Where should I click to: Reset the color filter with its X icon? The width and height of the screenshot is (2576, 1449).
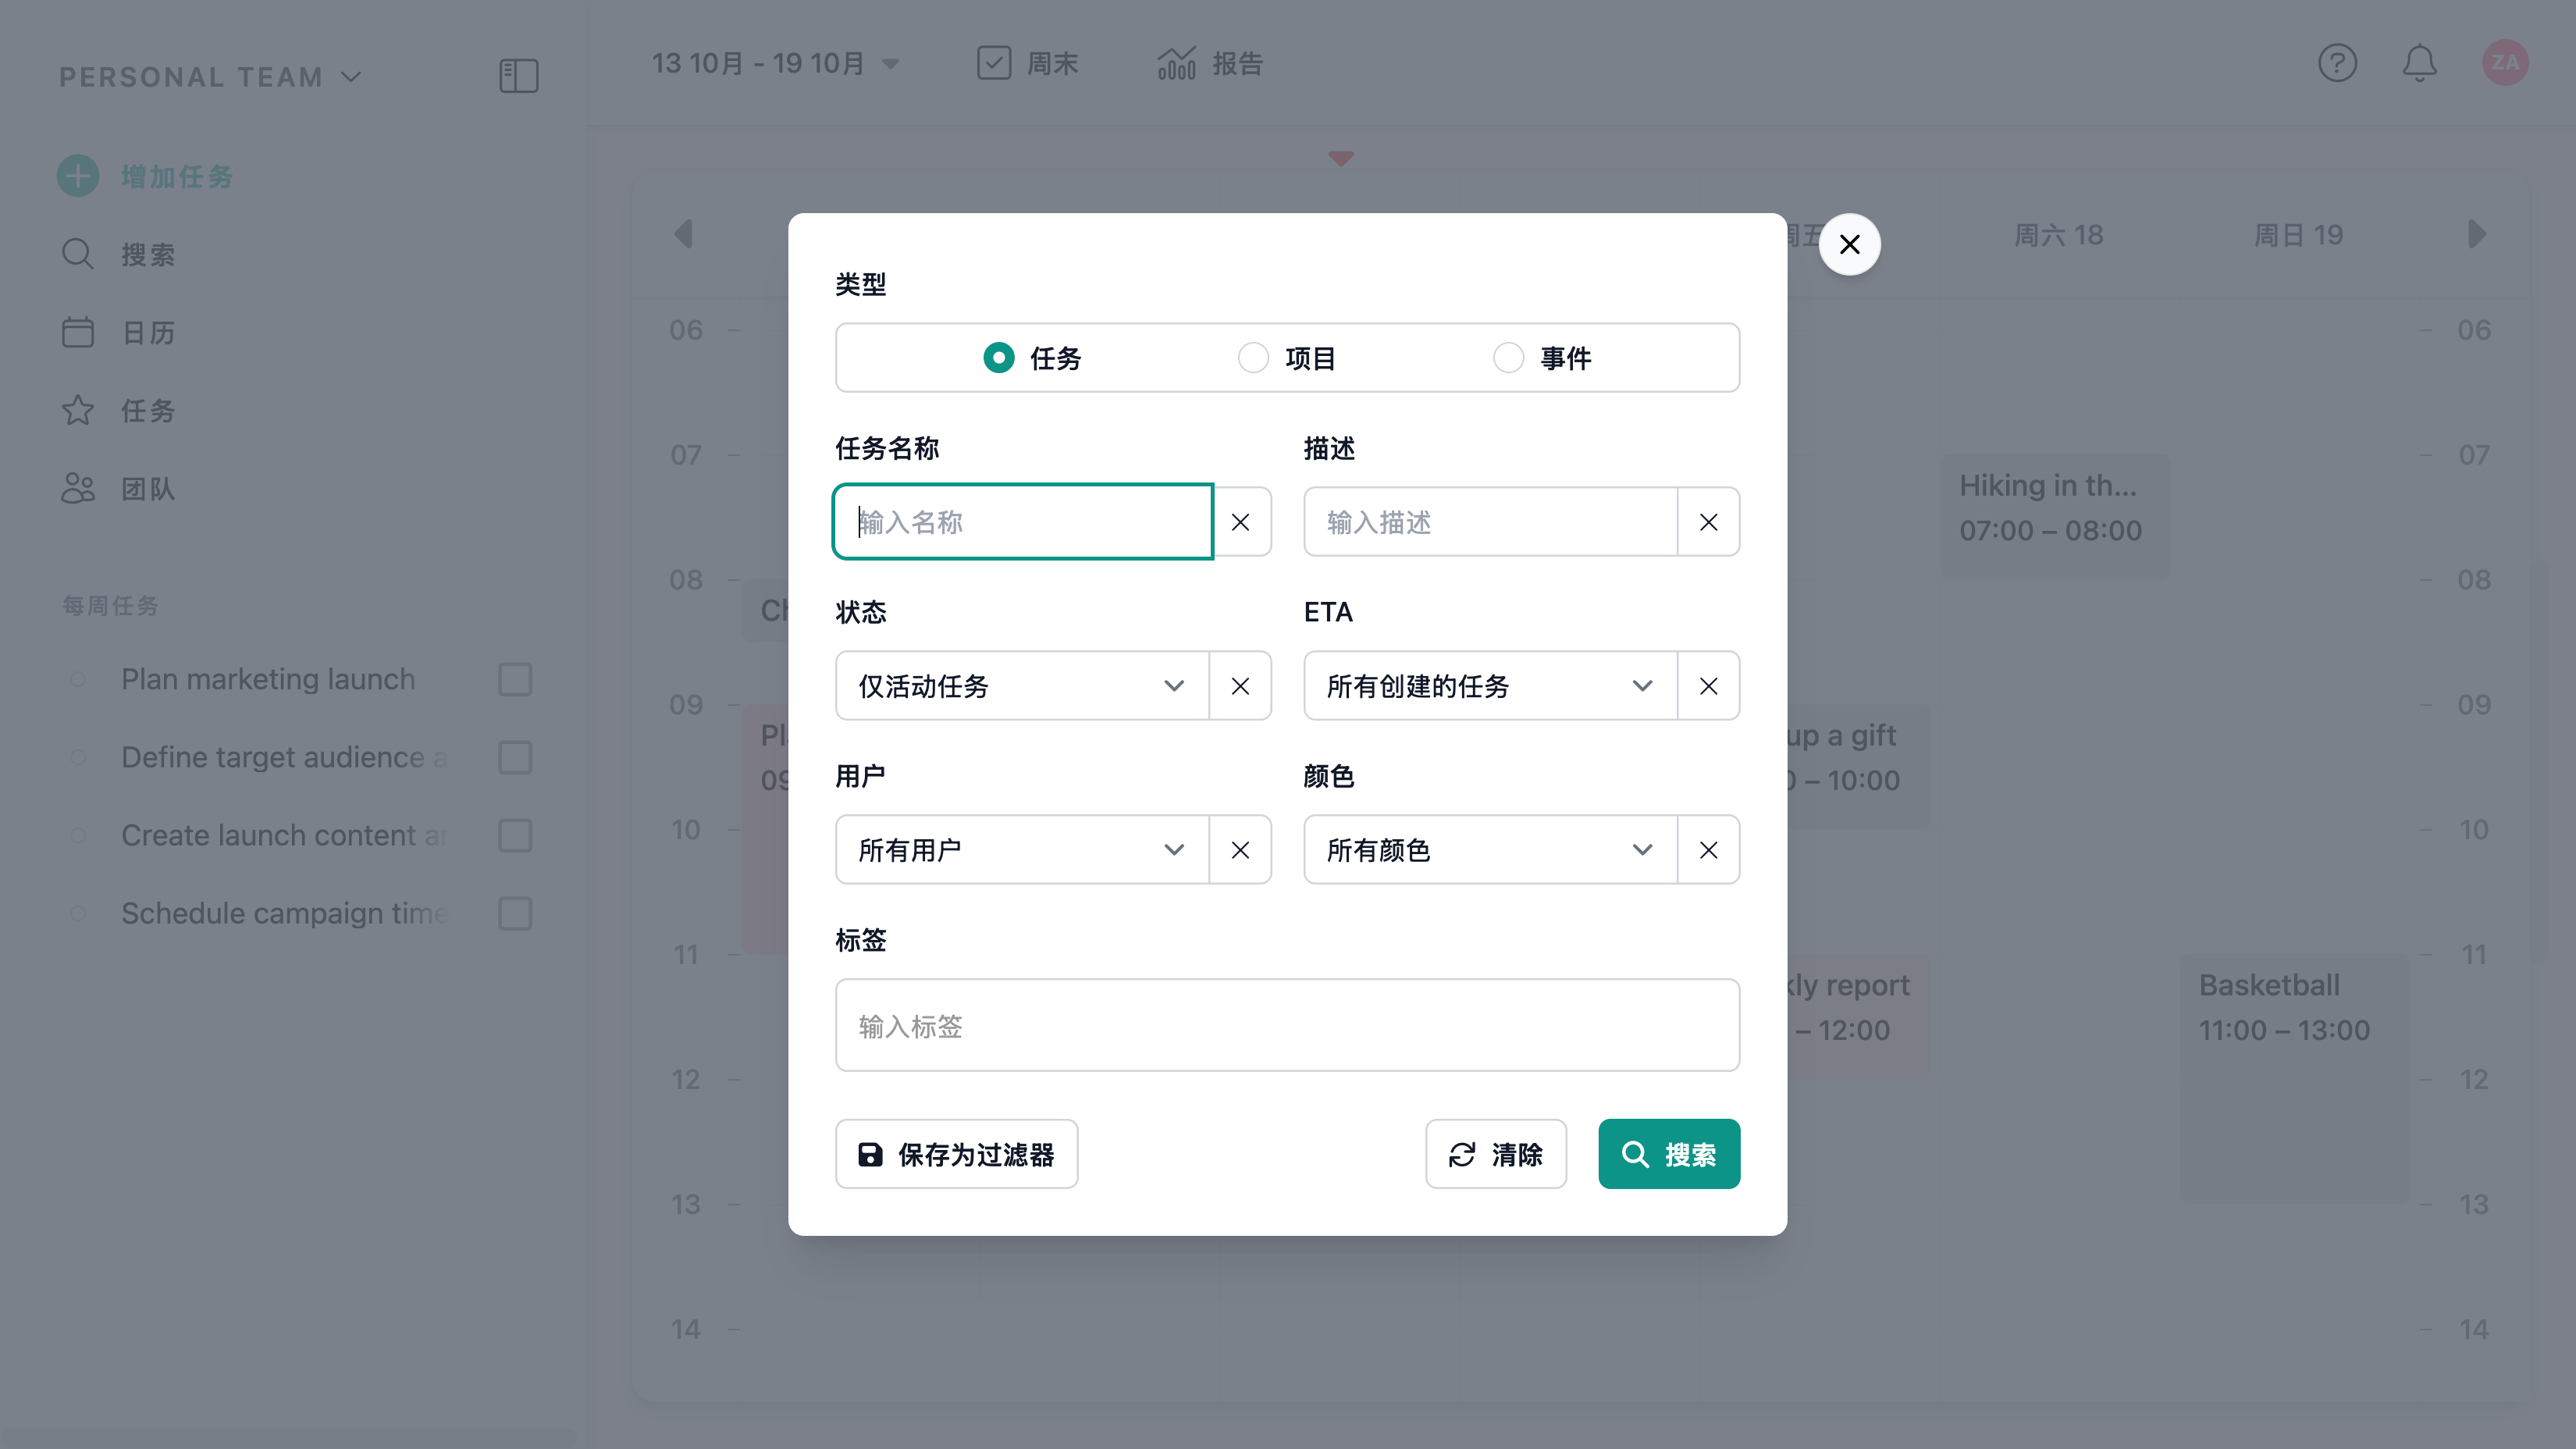coord(1708,850)
